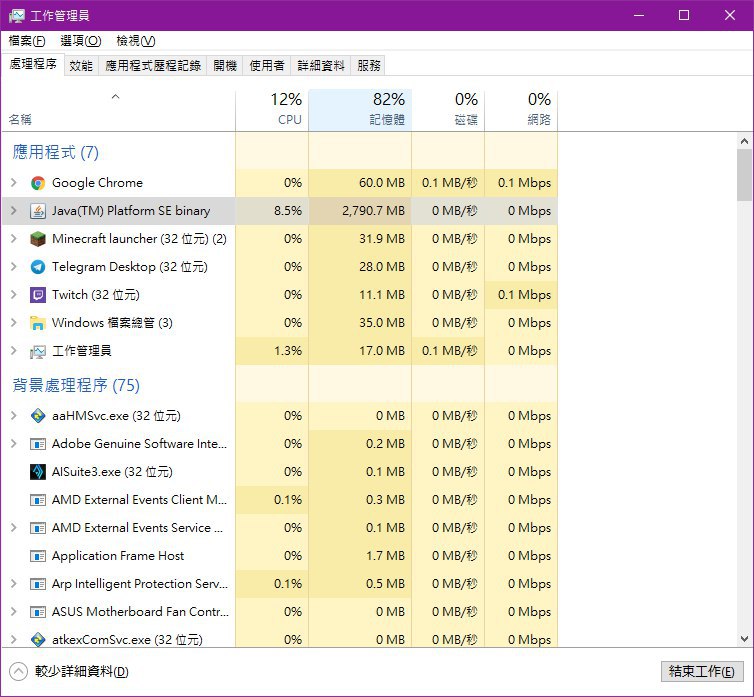754x697 pixels.
Task: Click the Windows 檔案總管 folder icon
Action: (x=38, y=323)
